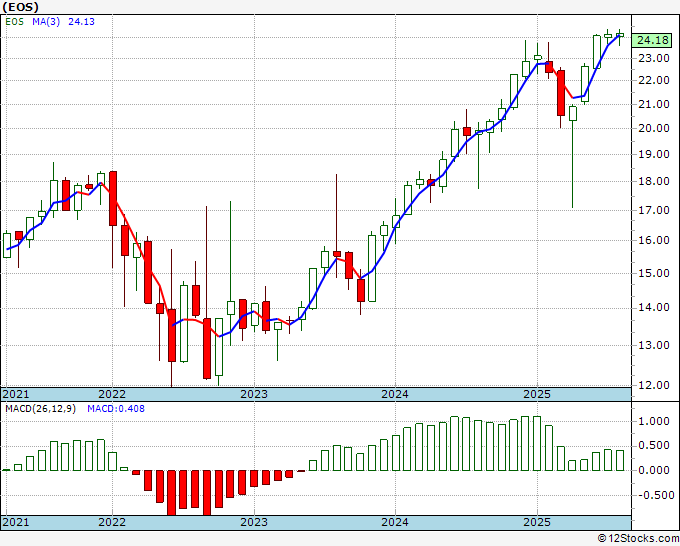The width and height of the screenshot is (680, 546).
Task: Click the 18.00 price axis label
Action: point(654,181)
